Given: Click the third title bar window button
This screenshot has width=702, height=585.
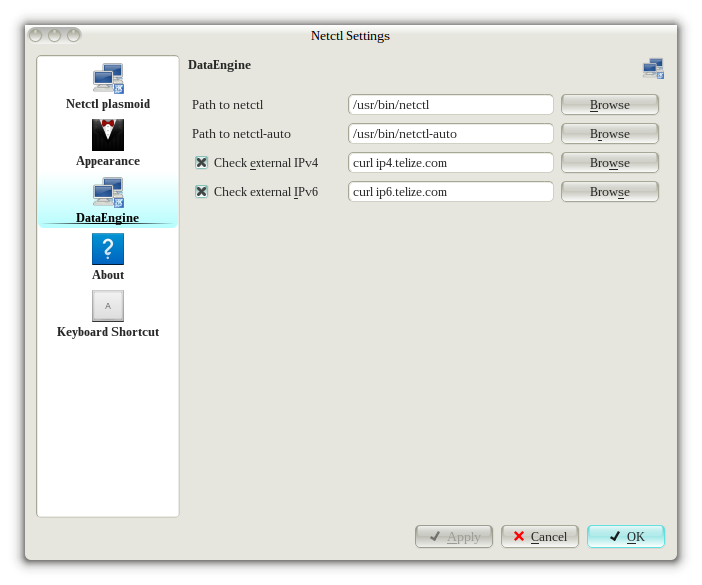Looking at the screenshot, I should 73,35.
